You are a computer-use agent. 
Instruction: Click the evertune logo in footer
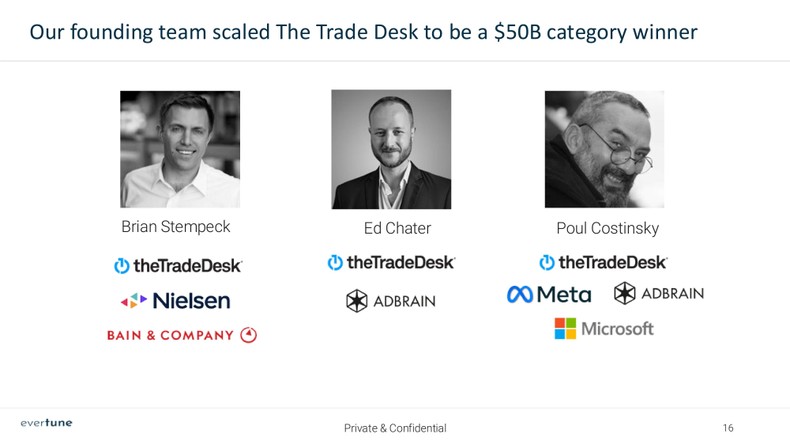coord(47,423)
